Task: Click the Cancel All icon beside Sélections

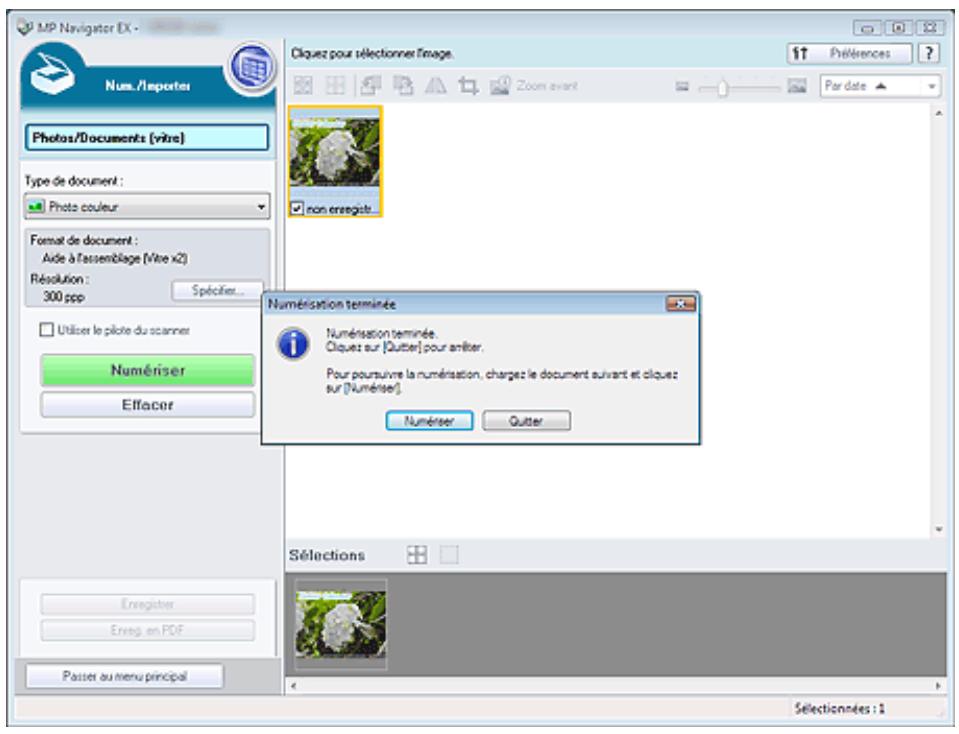Action: click(x=450, y=555)
